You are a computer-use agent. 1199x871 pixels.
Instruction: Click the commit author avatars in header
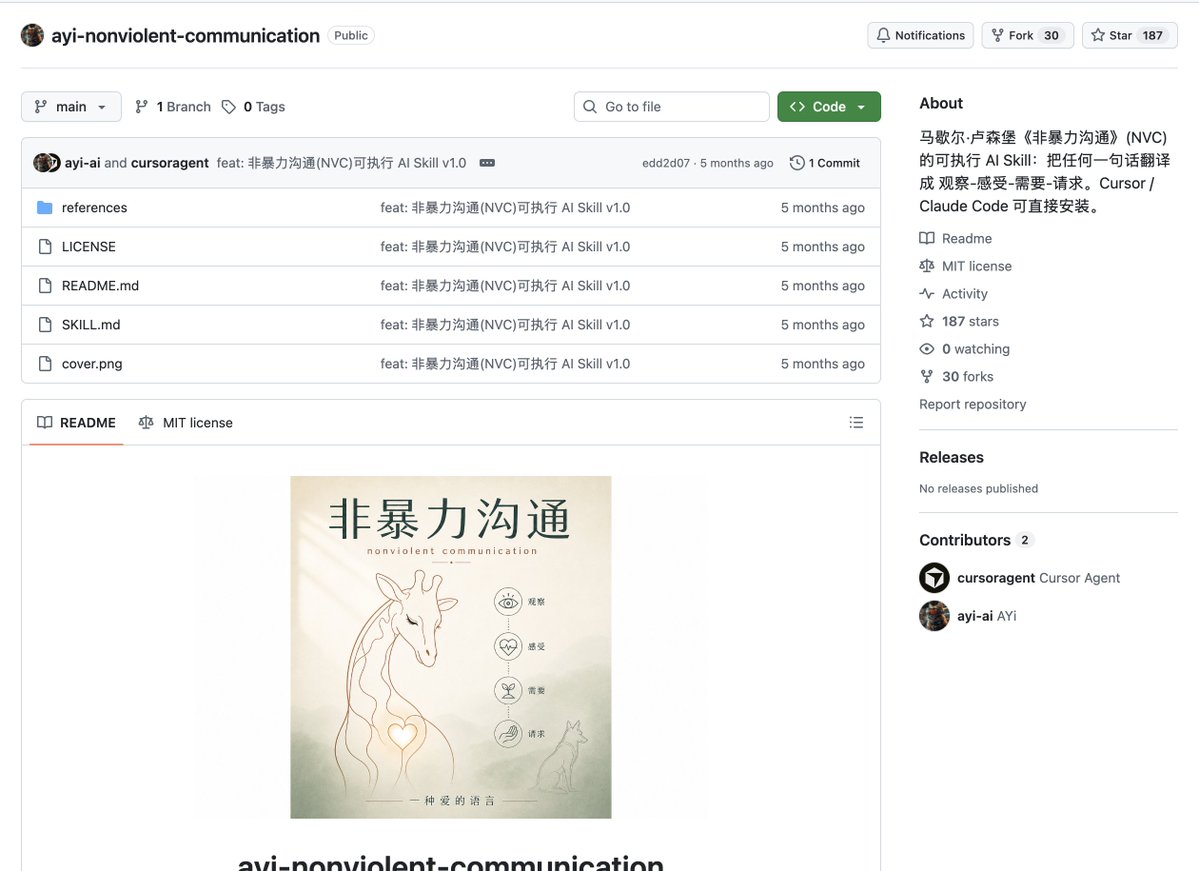coord(47,162)
